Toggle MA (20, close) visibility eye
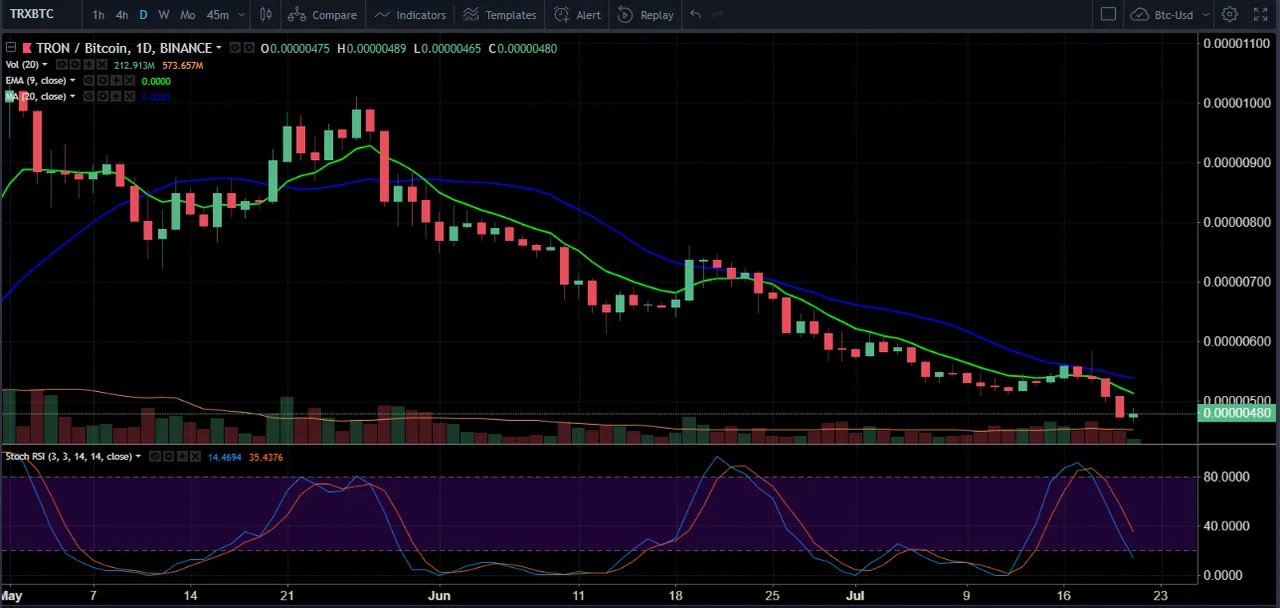Screen dimensions: 1280x608 click(x=88, y=96)
